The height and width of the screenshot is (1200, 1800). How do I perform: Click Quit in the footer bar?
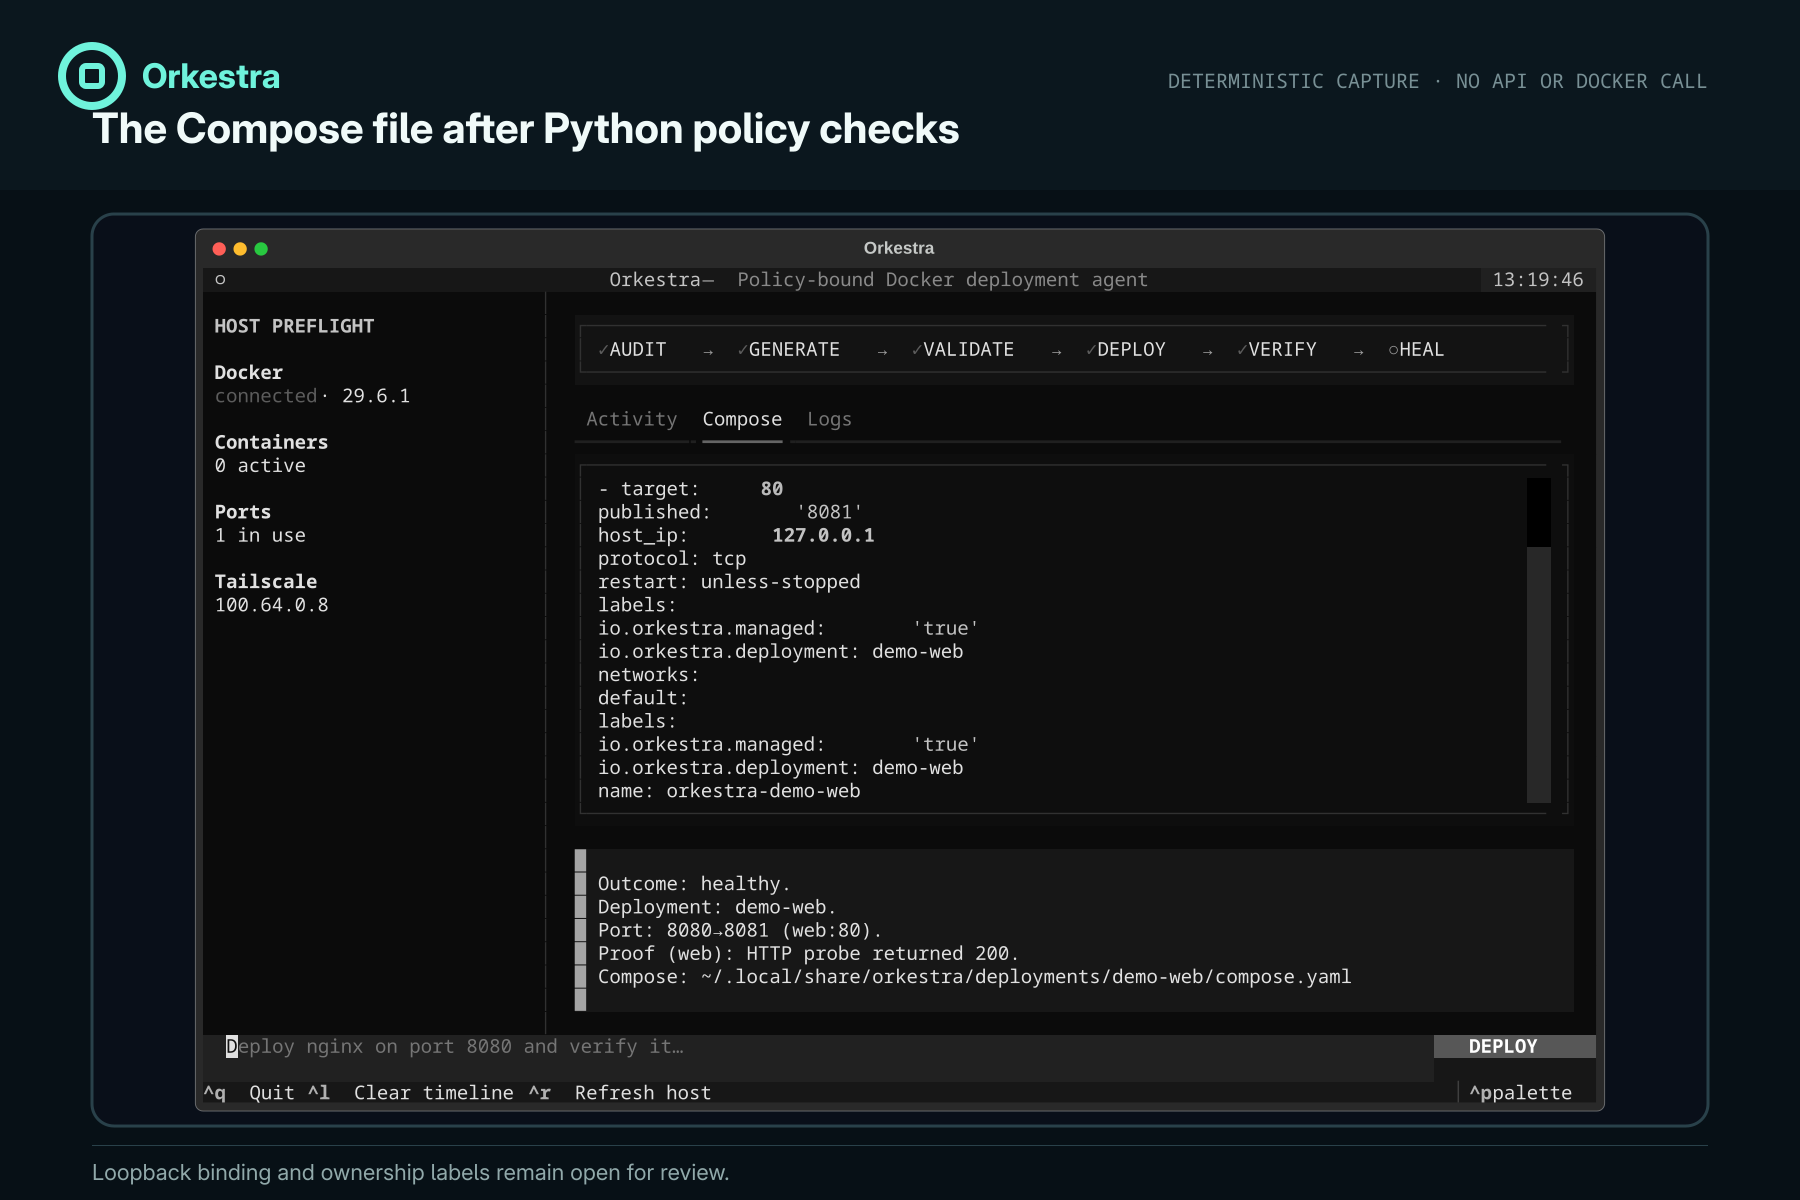coord(272,1093)
